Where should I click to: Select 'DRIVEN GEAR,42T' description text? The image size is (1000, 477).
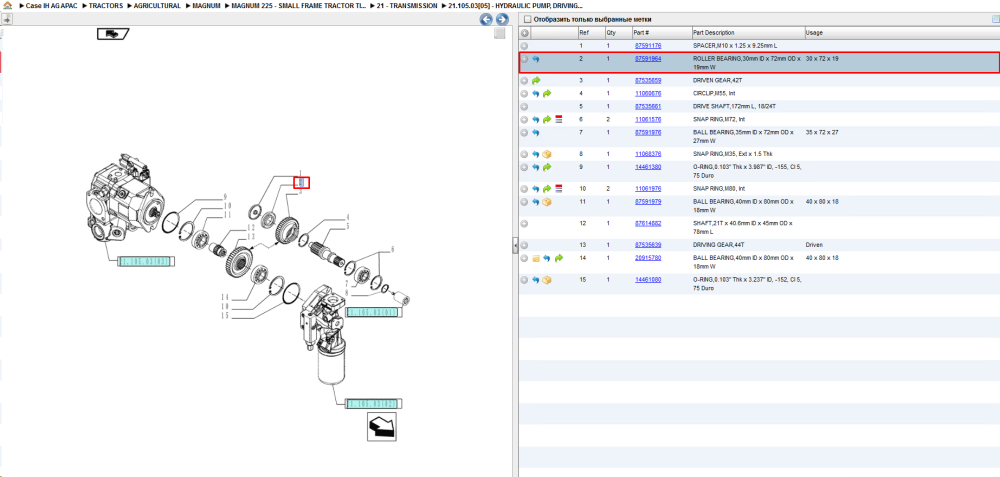tap(718, 81)
